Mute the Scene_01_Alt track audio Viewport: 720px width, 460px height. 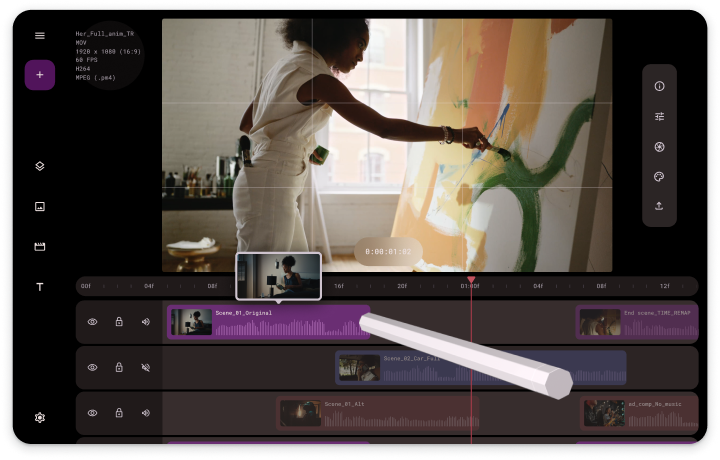tap(145, 413)
